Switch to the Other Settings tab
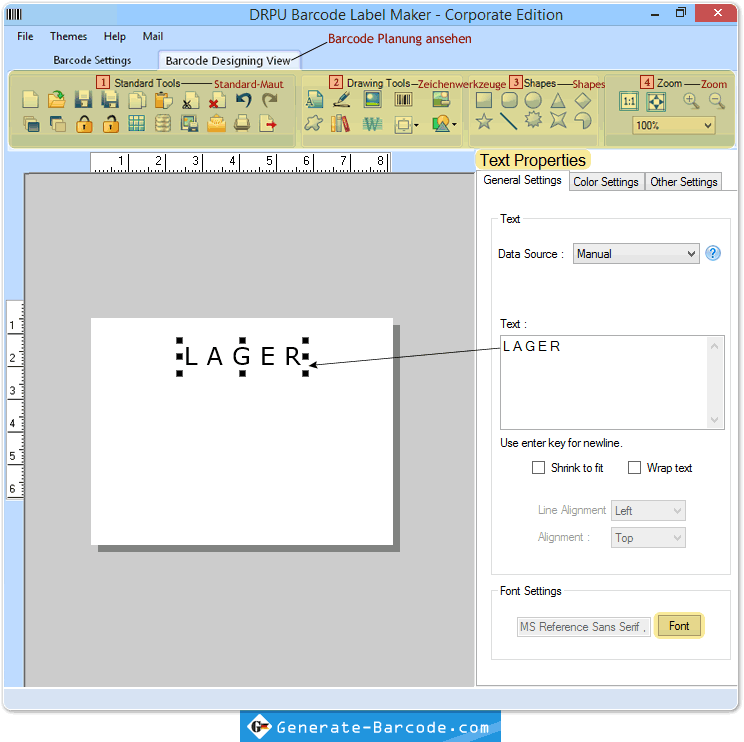744x742 pixels. coord(683,182)
